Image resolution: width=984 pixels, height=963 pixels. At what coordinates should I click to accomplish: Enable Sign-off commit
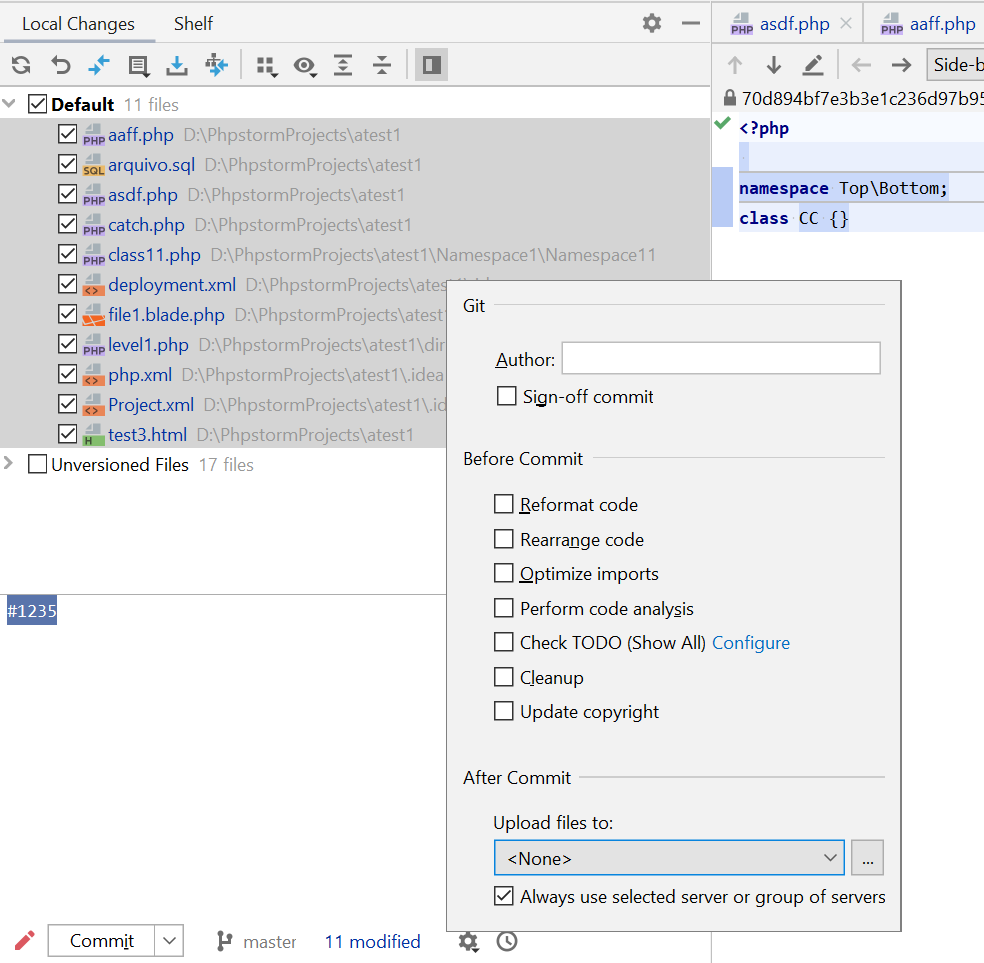point(506,396)
